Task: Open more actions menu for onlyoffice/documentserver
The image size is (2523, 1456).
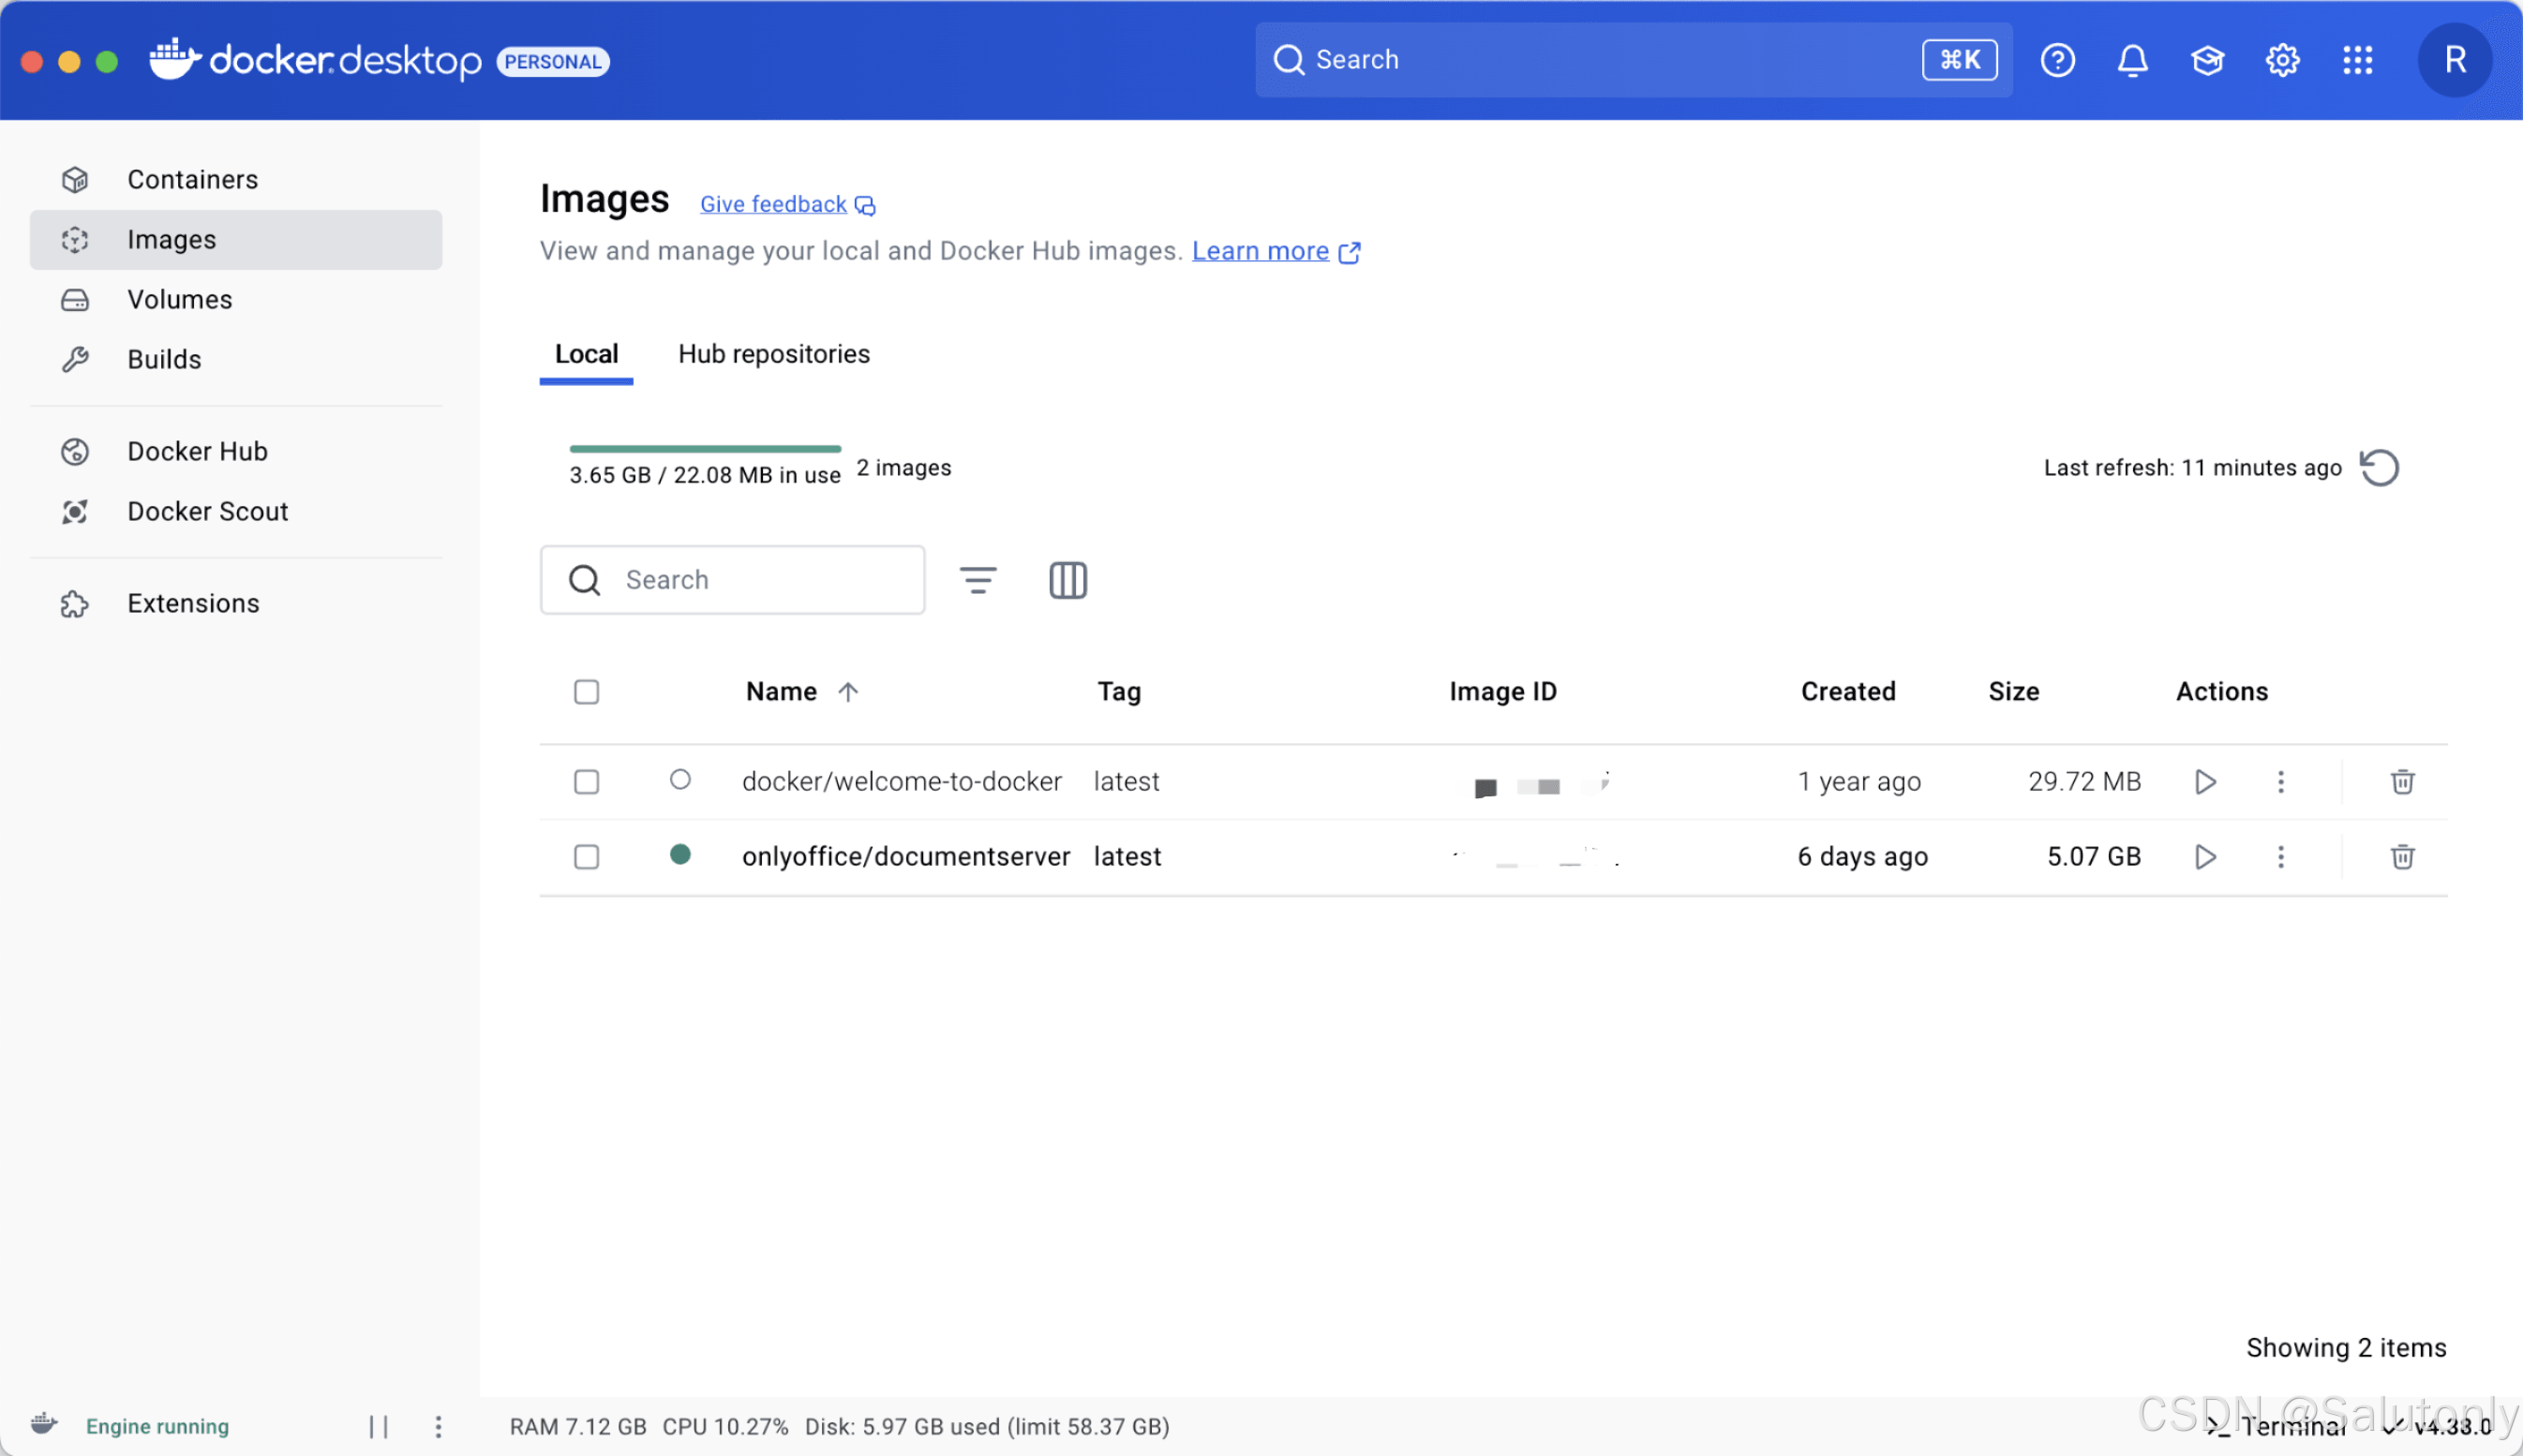Action: pyautogui.click(x=2280, y=857)
